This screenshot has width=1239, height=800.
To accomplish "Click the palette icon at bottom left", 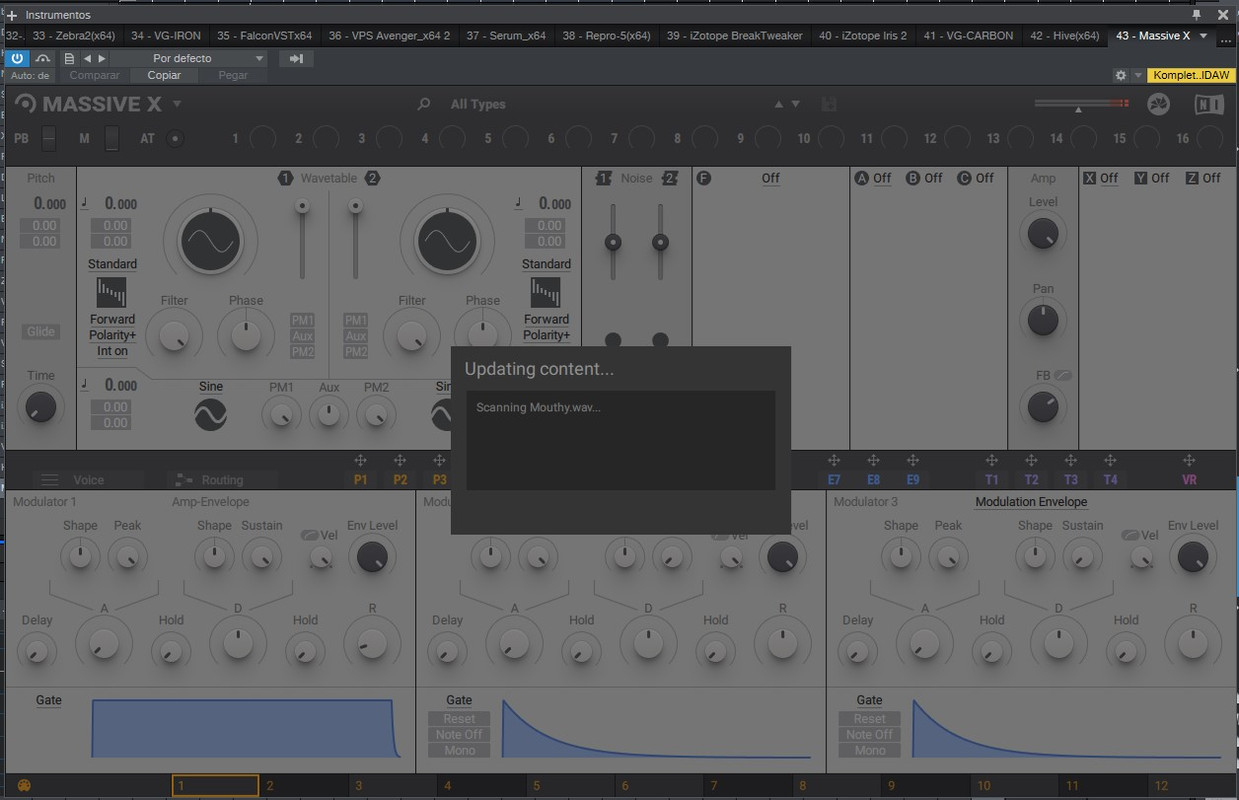I will [24, 786].
